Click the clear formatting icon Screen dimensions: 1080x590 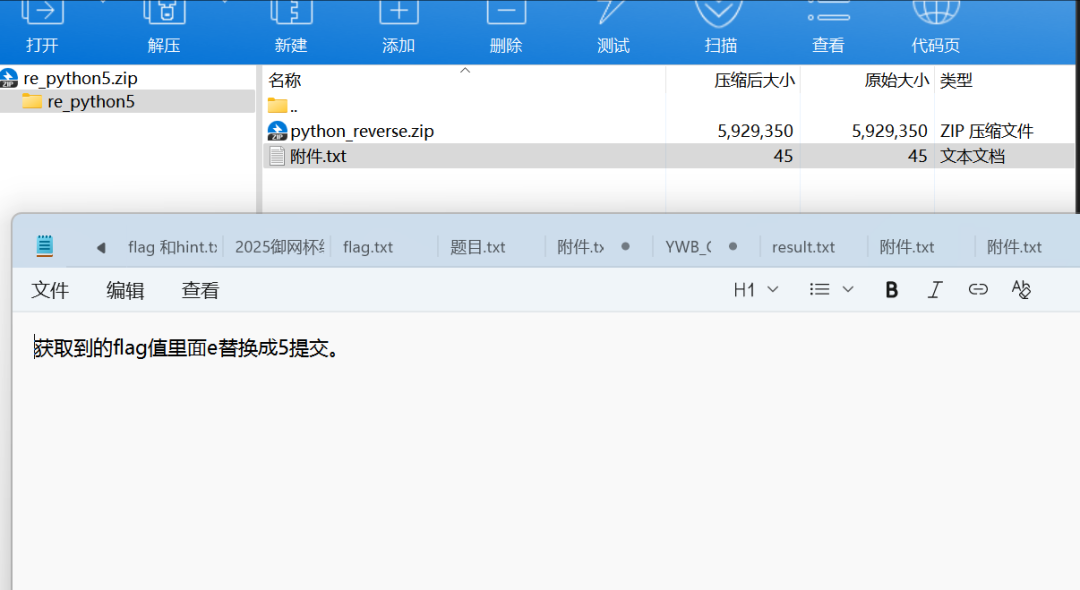click(1021, 290)
